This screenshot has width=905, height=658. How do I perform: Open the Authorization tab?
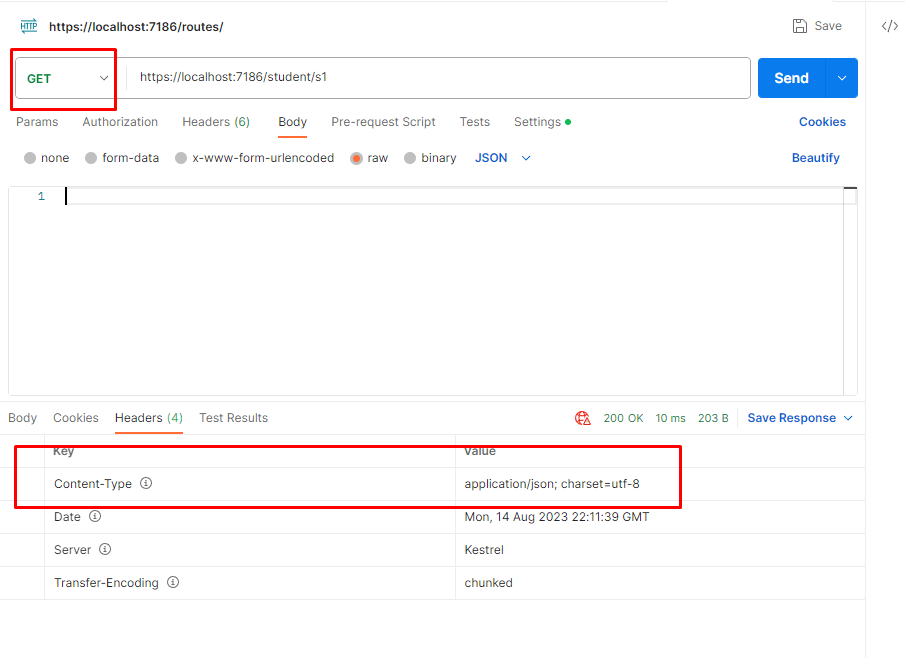(120, 122)
